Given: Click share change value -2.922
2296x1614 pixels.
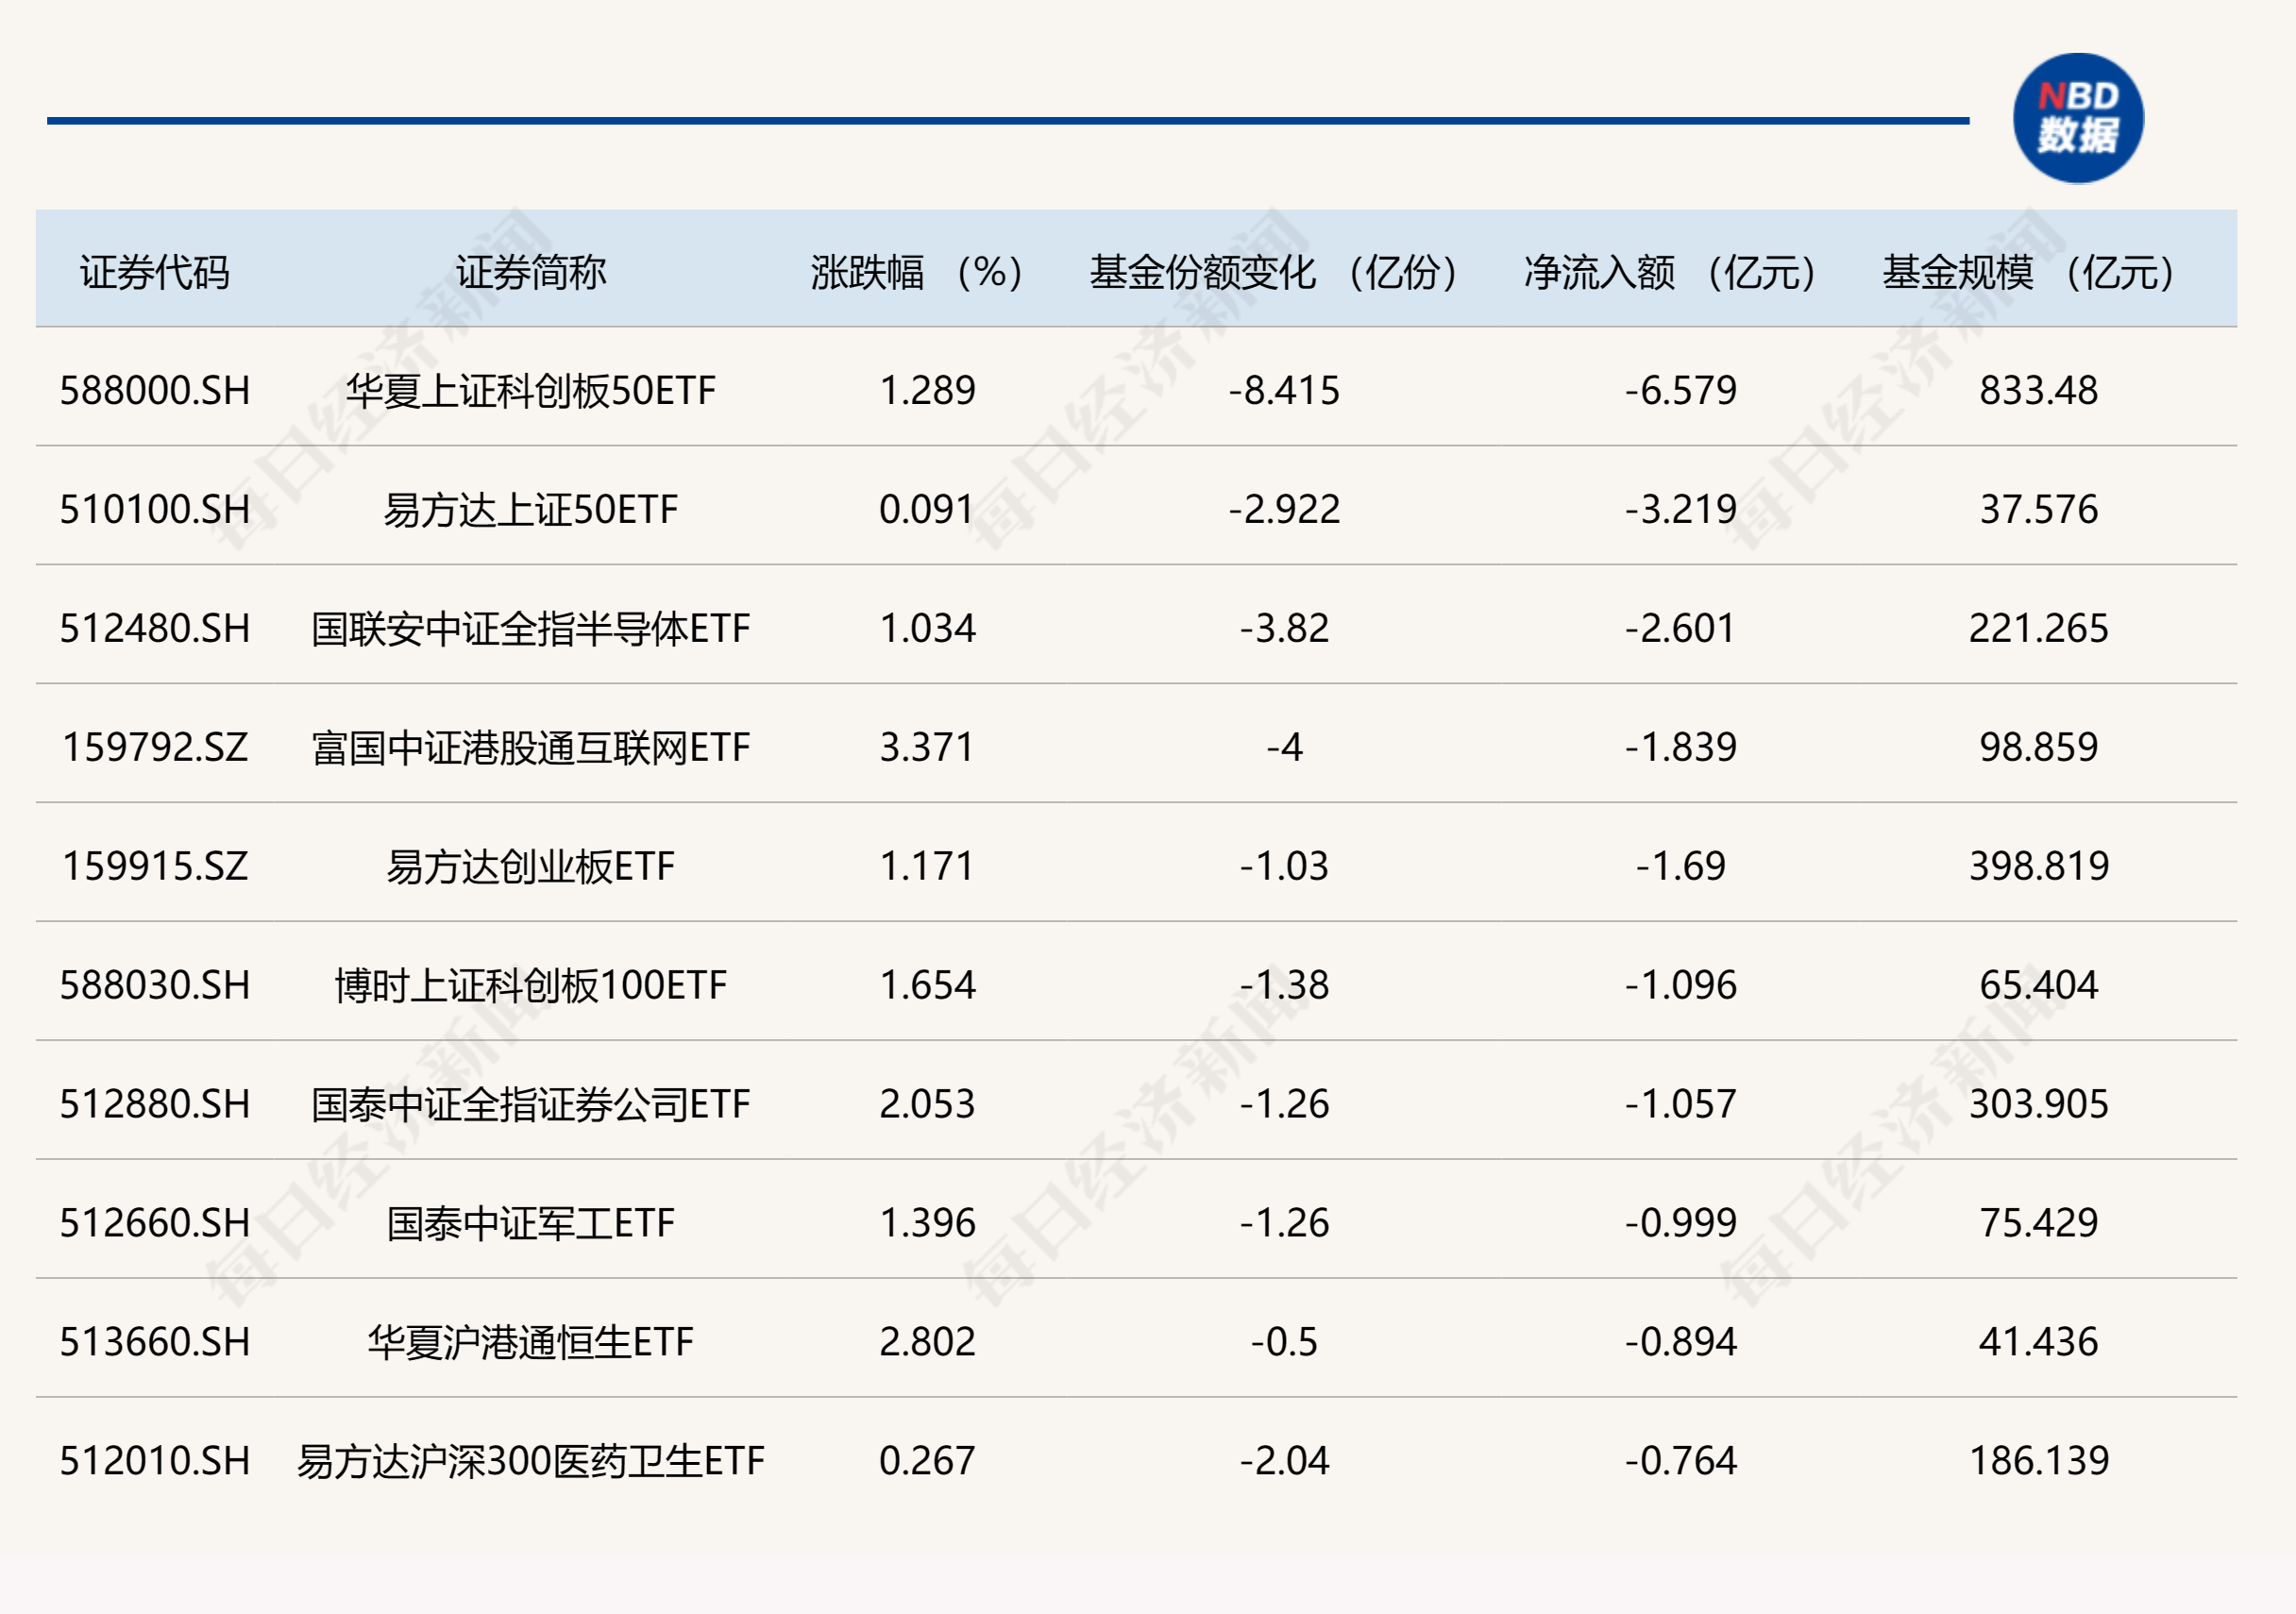Looking at the screenshot, I should point(1284,509).
